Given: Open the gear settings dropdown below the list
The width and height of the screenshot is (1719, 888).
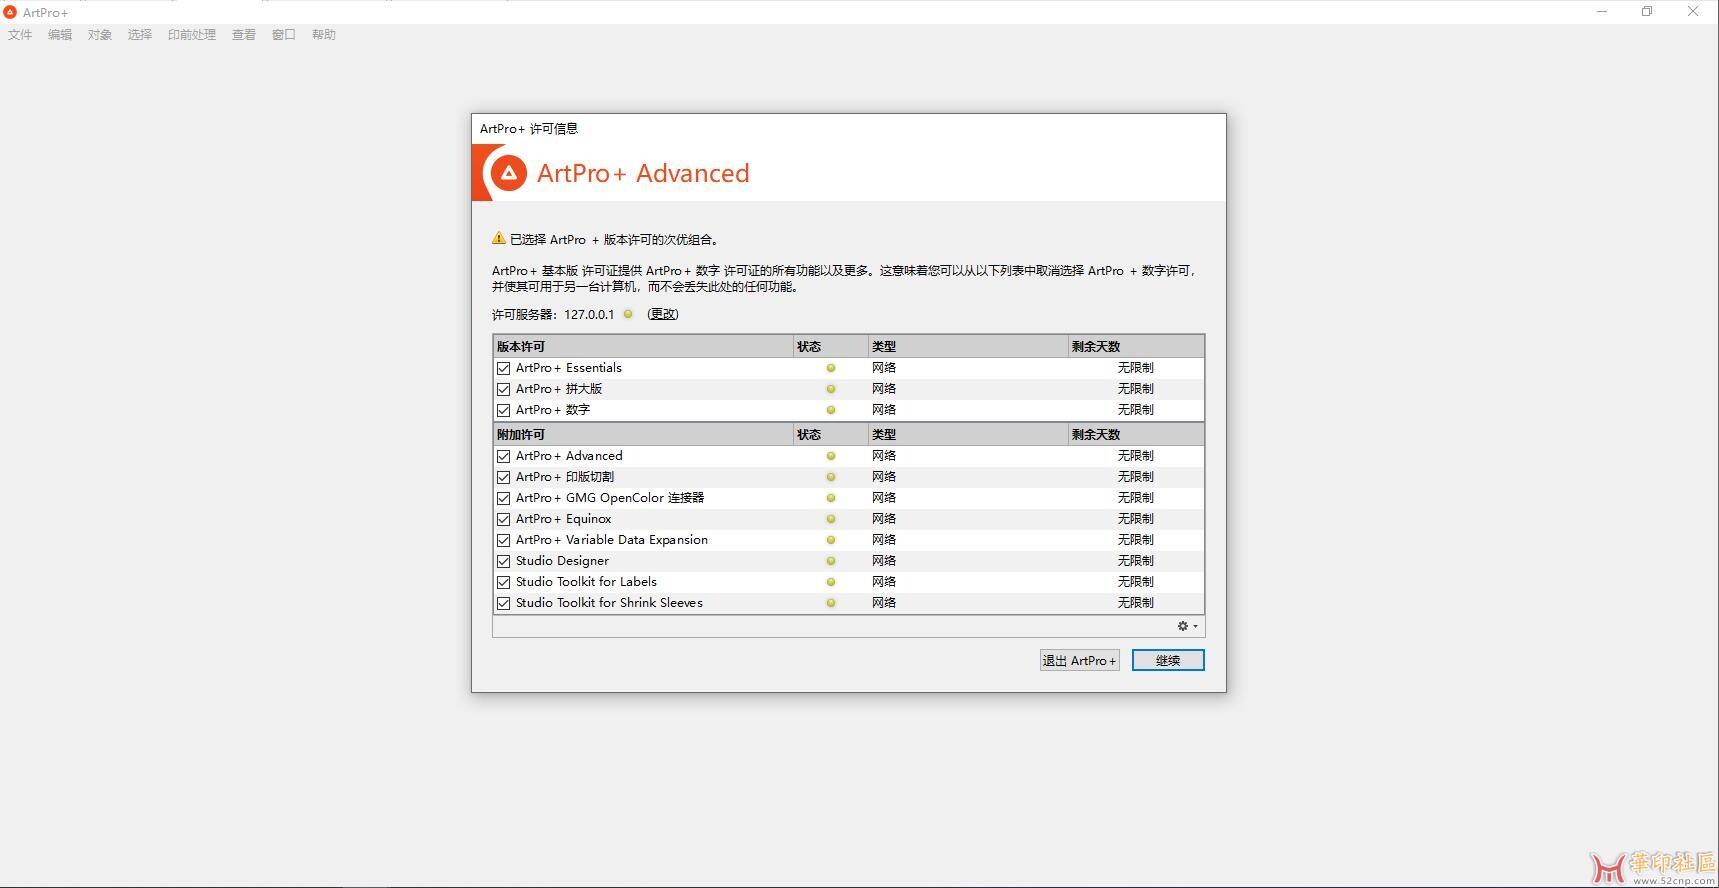Looking at the screenshot, I should point(1187,626).
